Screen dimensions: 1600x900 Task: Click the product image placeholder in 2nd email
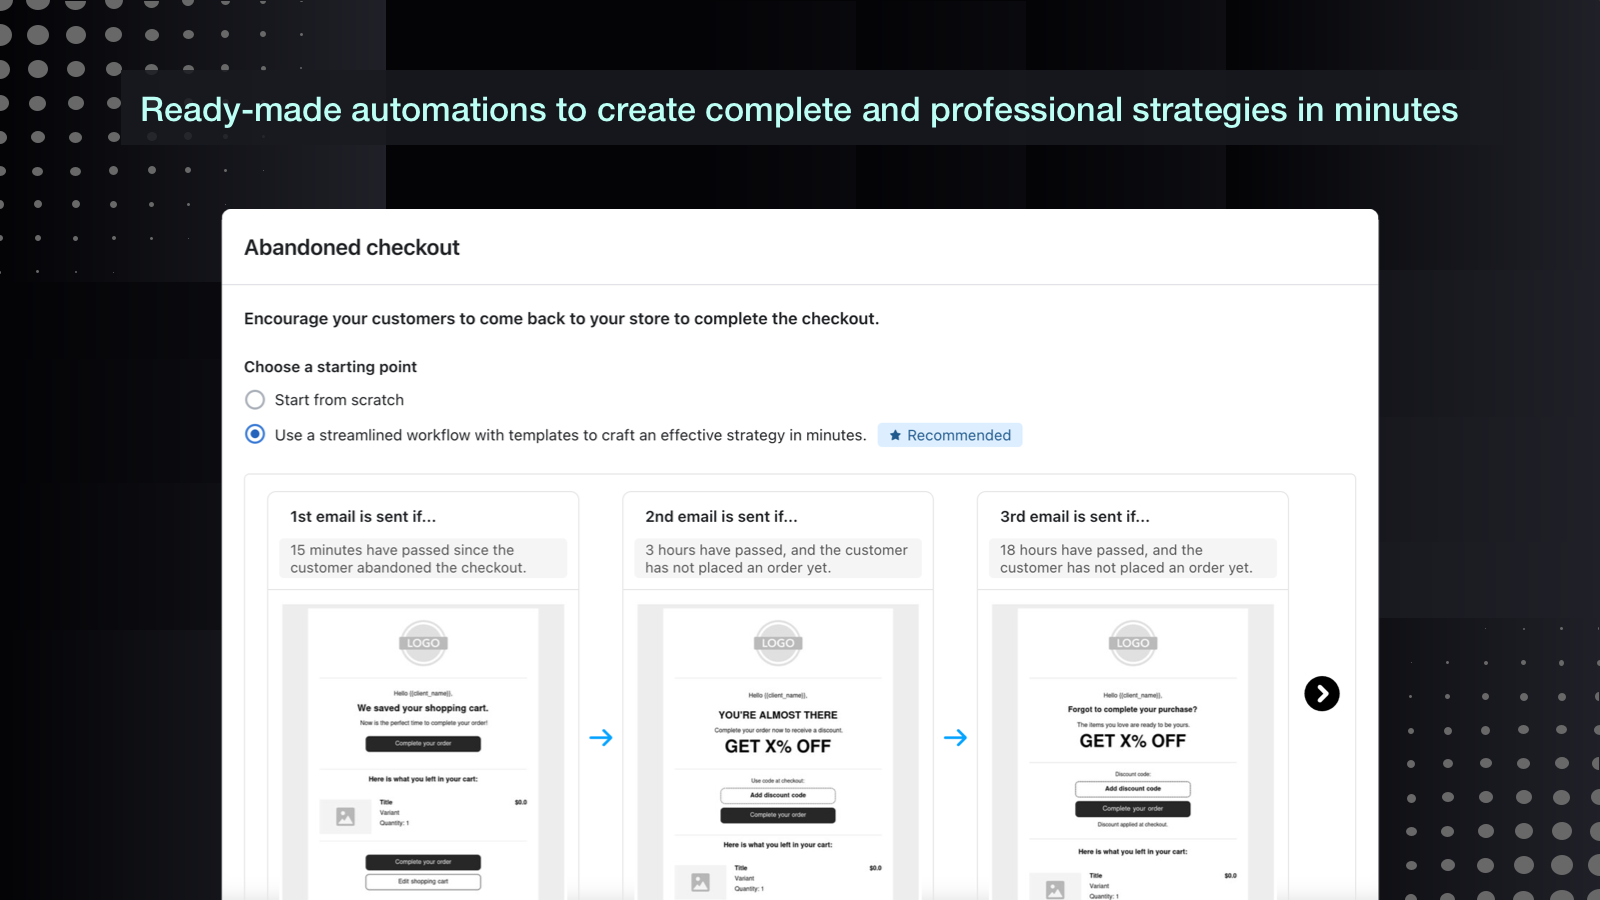tap(700, 882)
